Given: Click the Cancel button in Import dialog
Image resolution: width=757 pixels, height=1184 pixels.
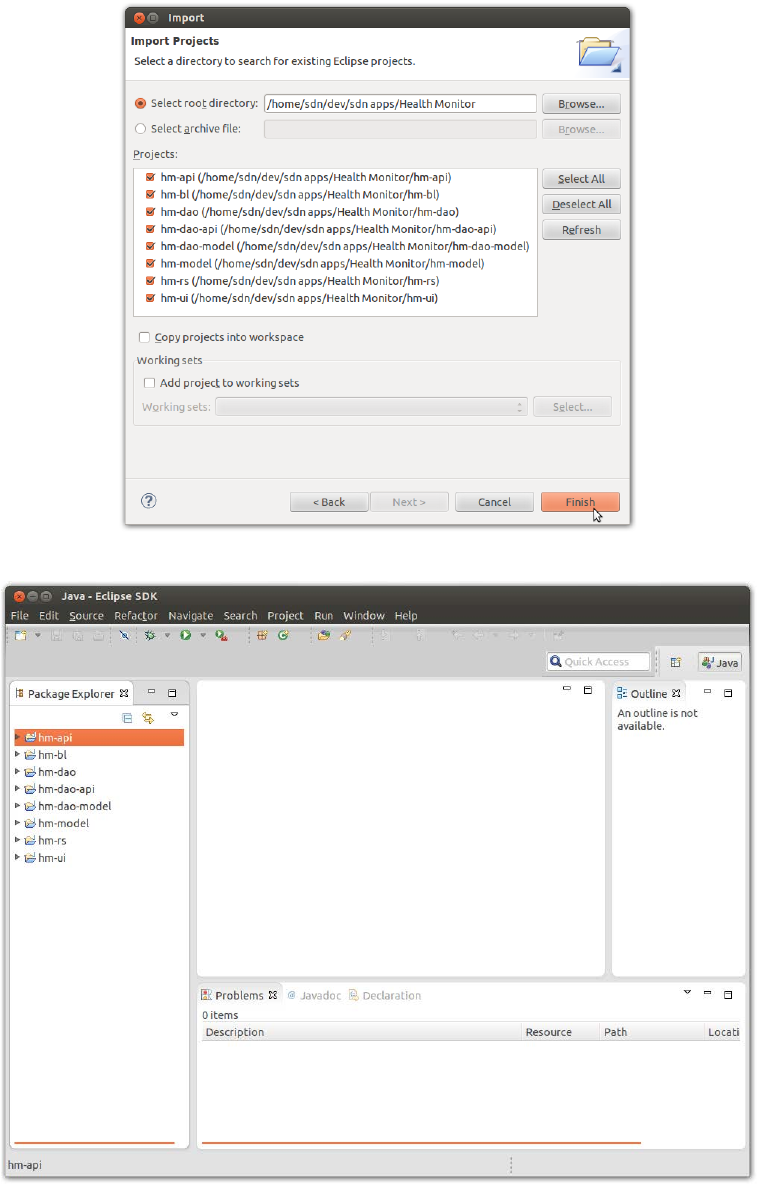Looking at the screenshot, I should coord(494,502).
